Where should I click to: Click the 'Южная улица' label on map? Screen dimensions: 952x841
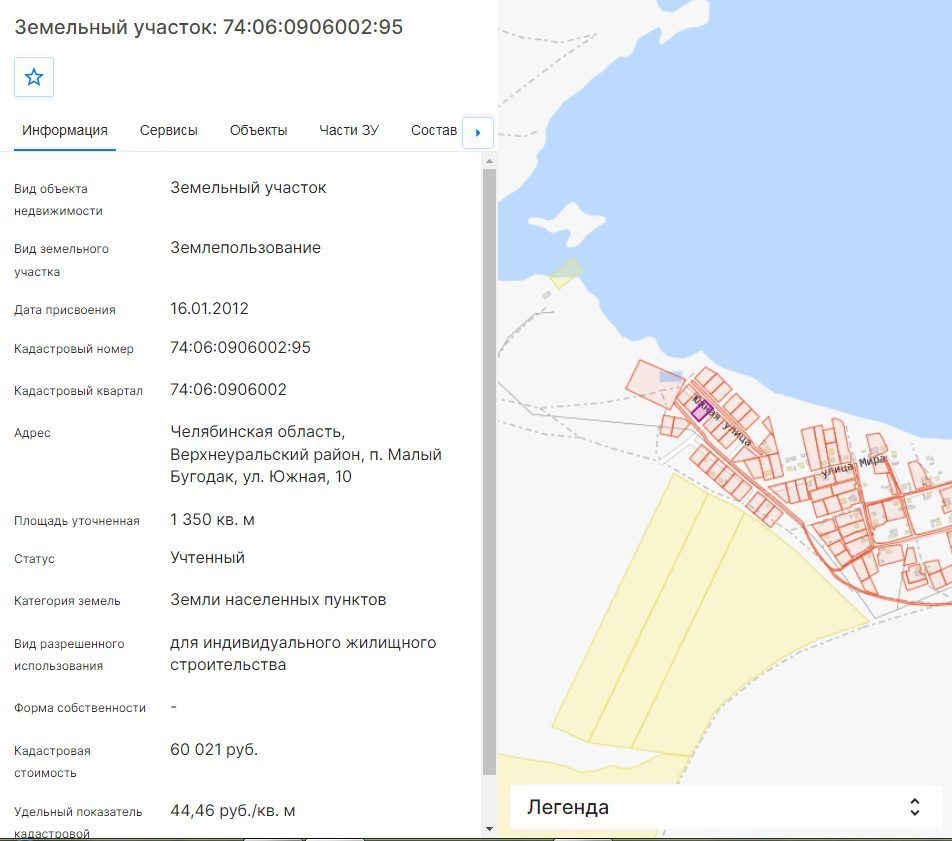(x=722, y=420)
